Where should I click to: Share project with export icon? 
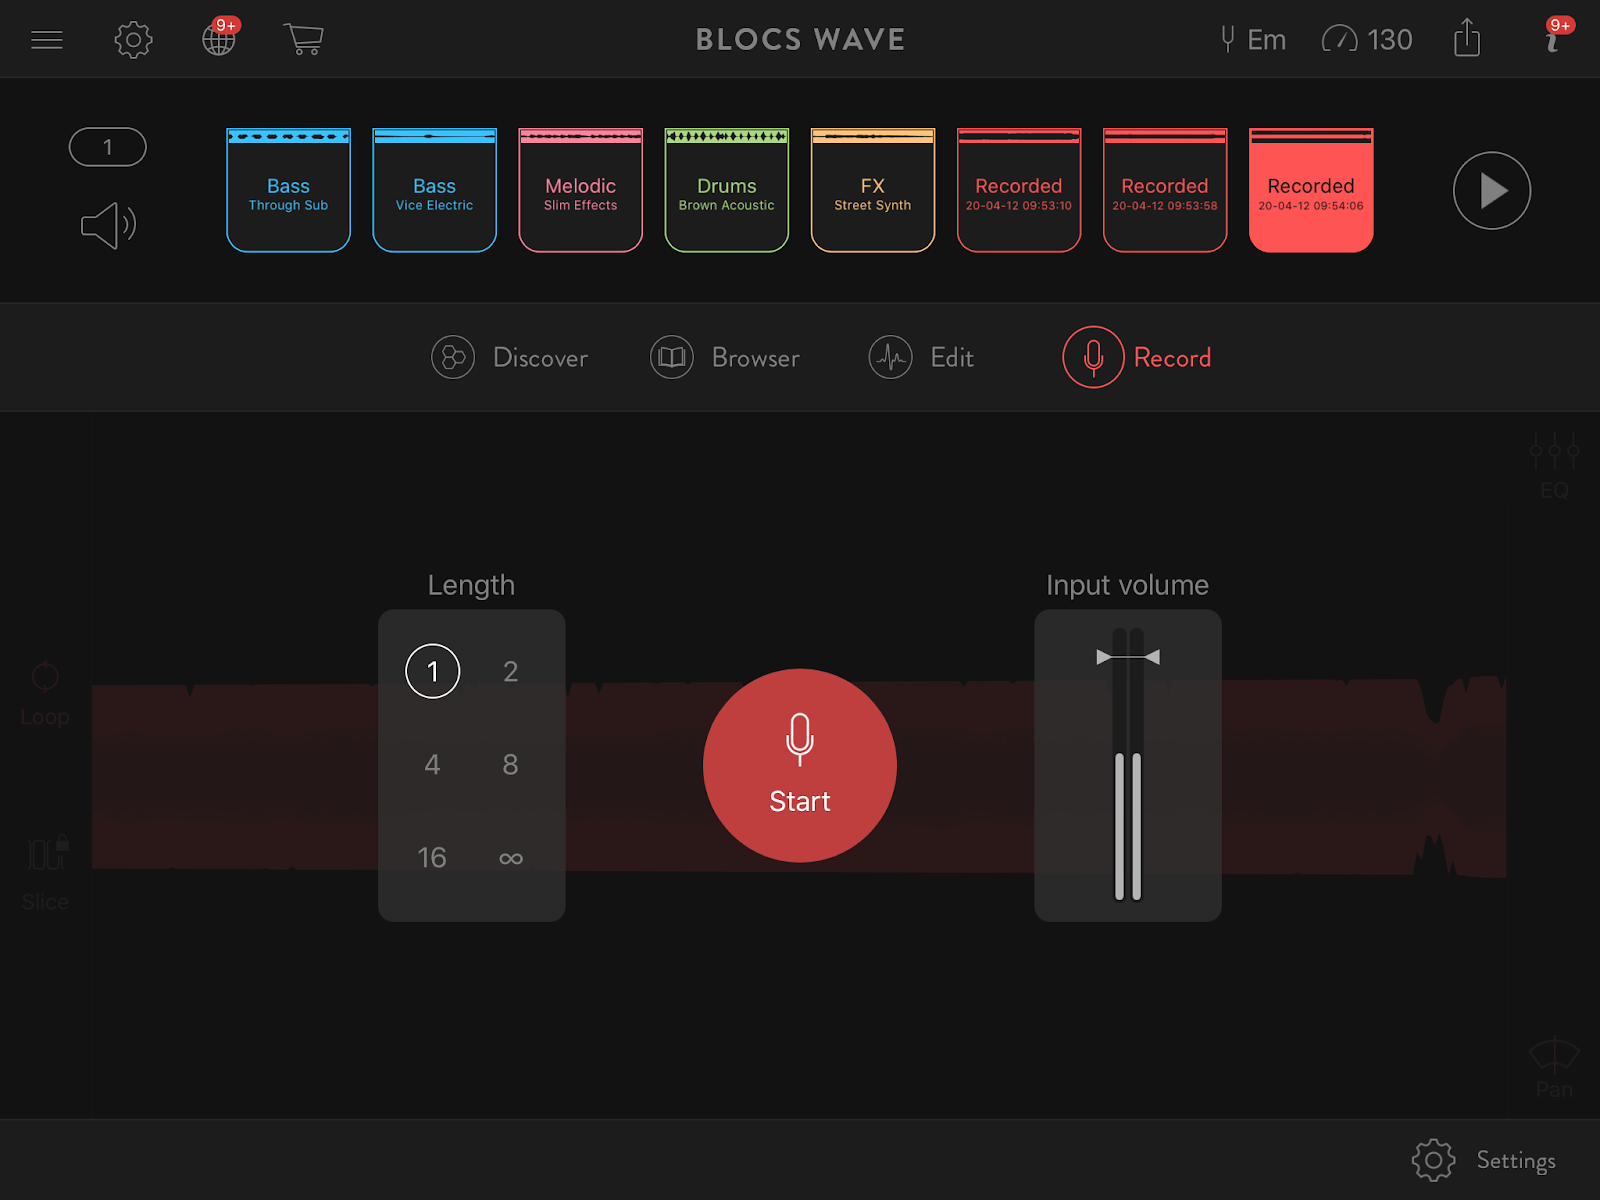pyautogui.click(x=1467, y=38)
